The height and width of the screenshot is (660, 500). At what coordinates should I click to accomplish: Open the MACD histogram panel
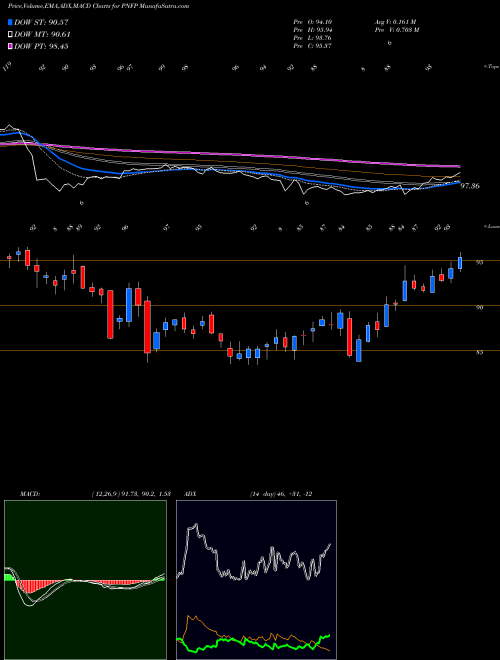(x=85, y=580)
